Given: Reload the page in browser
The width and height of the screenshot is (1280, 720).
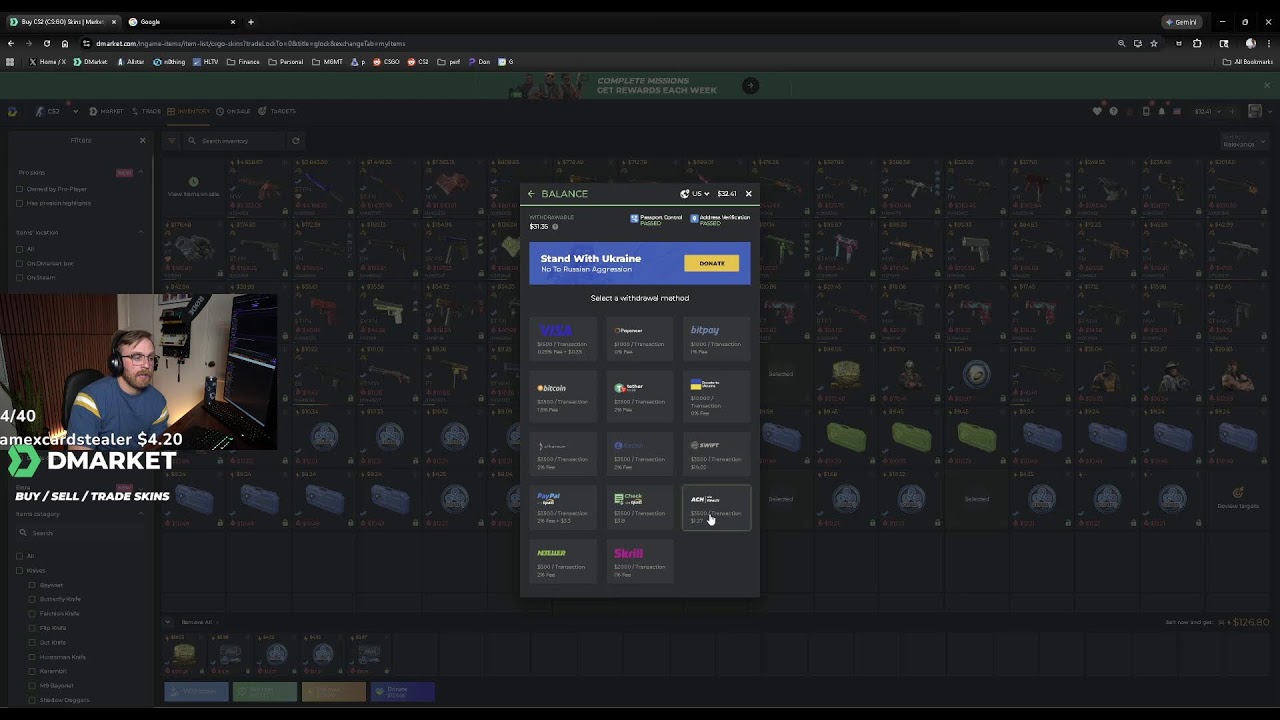Looking at the screenshot, I should pyautogui.click(x=46, y=43).
